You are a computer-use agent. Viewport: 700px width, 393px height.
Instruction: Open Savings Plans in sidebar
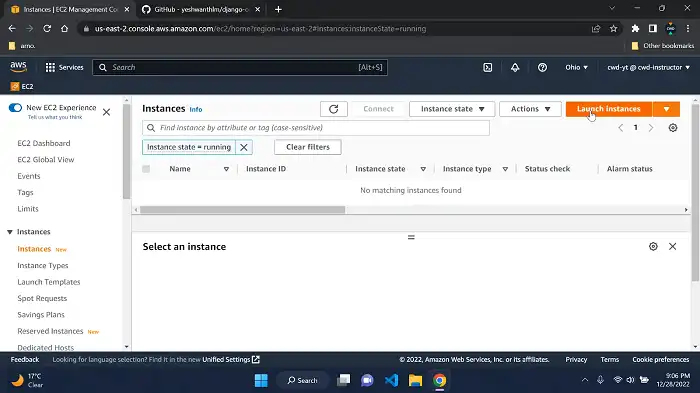41,315
